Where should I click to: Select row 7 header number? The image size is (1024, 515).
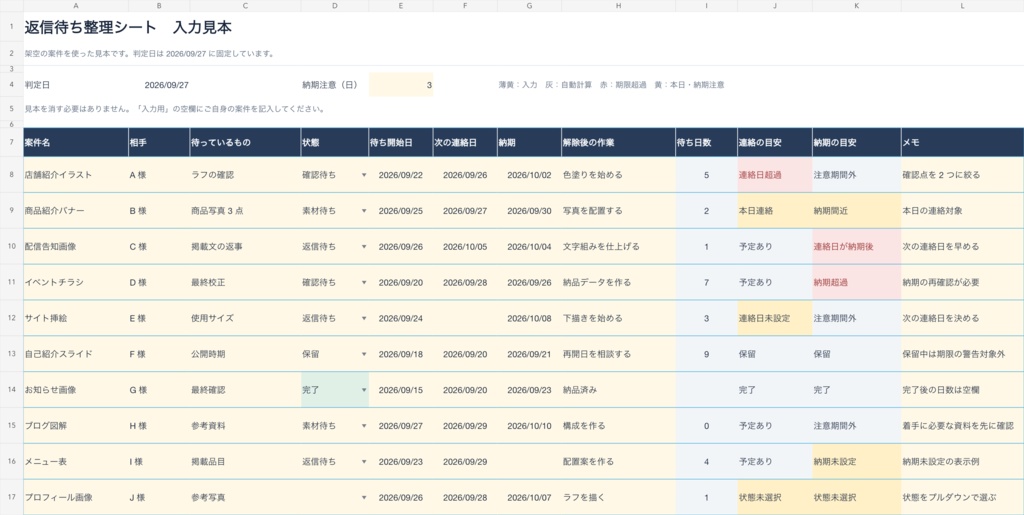(12, 142)
